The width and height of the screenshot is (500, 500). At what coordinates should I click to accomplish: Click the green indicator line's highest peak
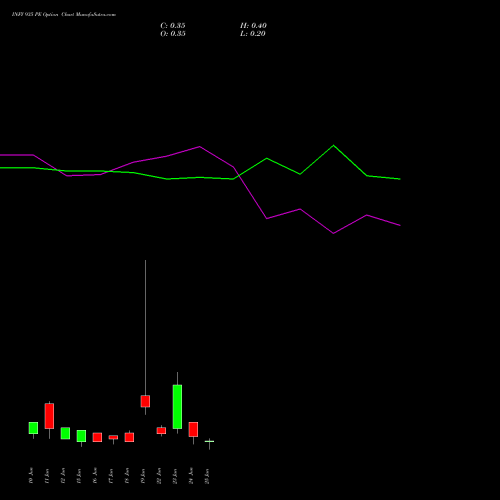(x=333, y=145)
